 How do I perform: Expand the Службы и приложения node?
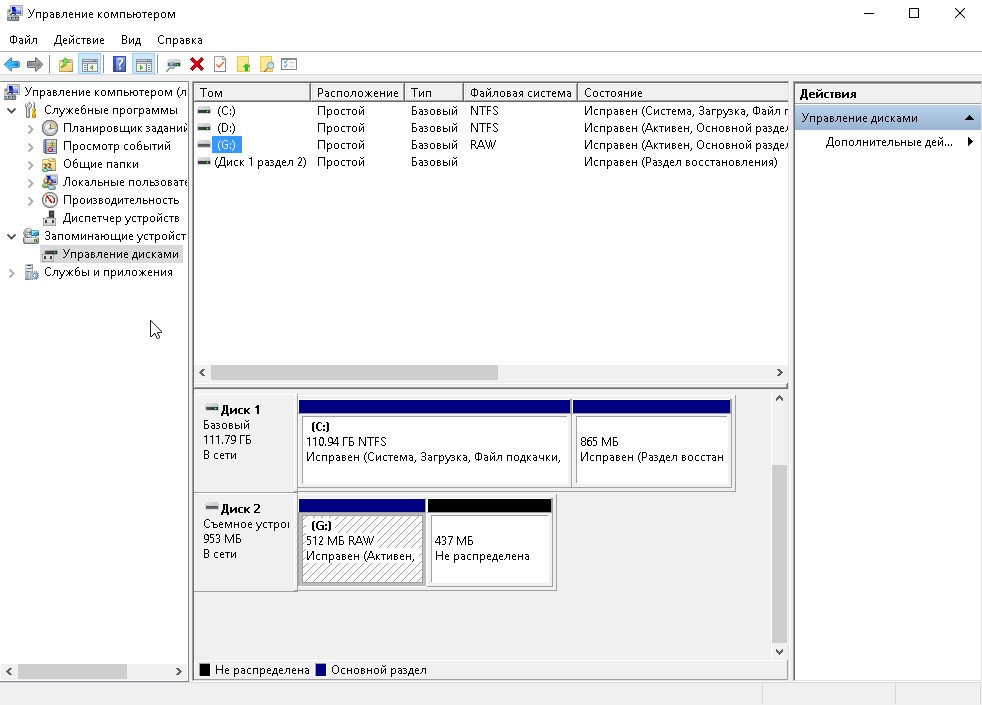click(12, 272)
